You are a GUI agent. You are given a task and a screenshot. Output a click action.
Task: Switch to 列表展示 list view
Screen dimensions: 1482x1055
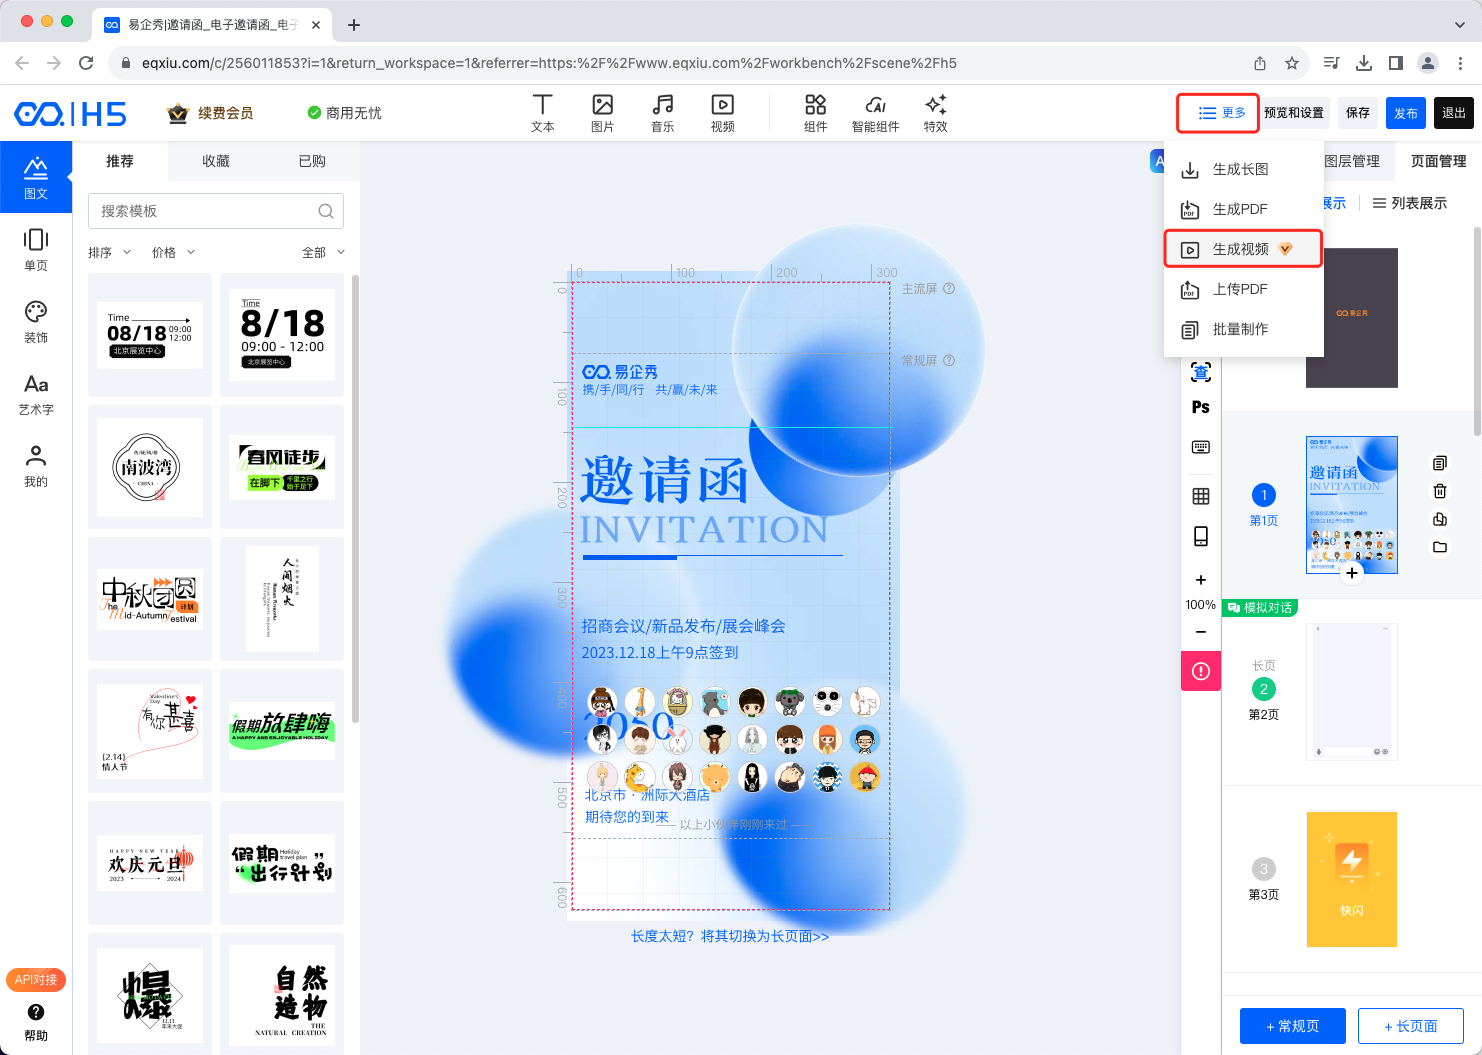(x=1409, y=203)
